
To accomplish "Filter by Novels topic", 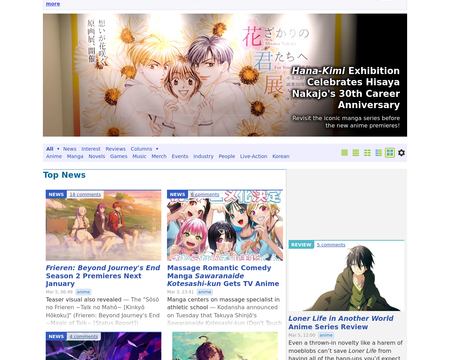I will (97, 156).
